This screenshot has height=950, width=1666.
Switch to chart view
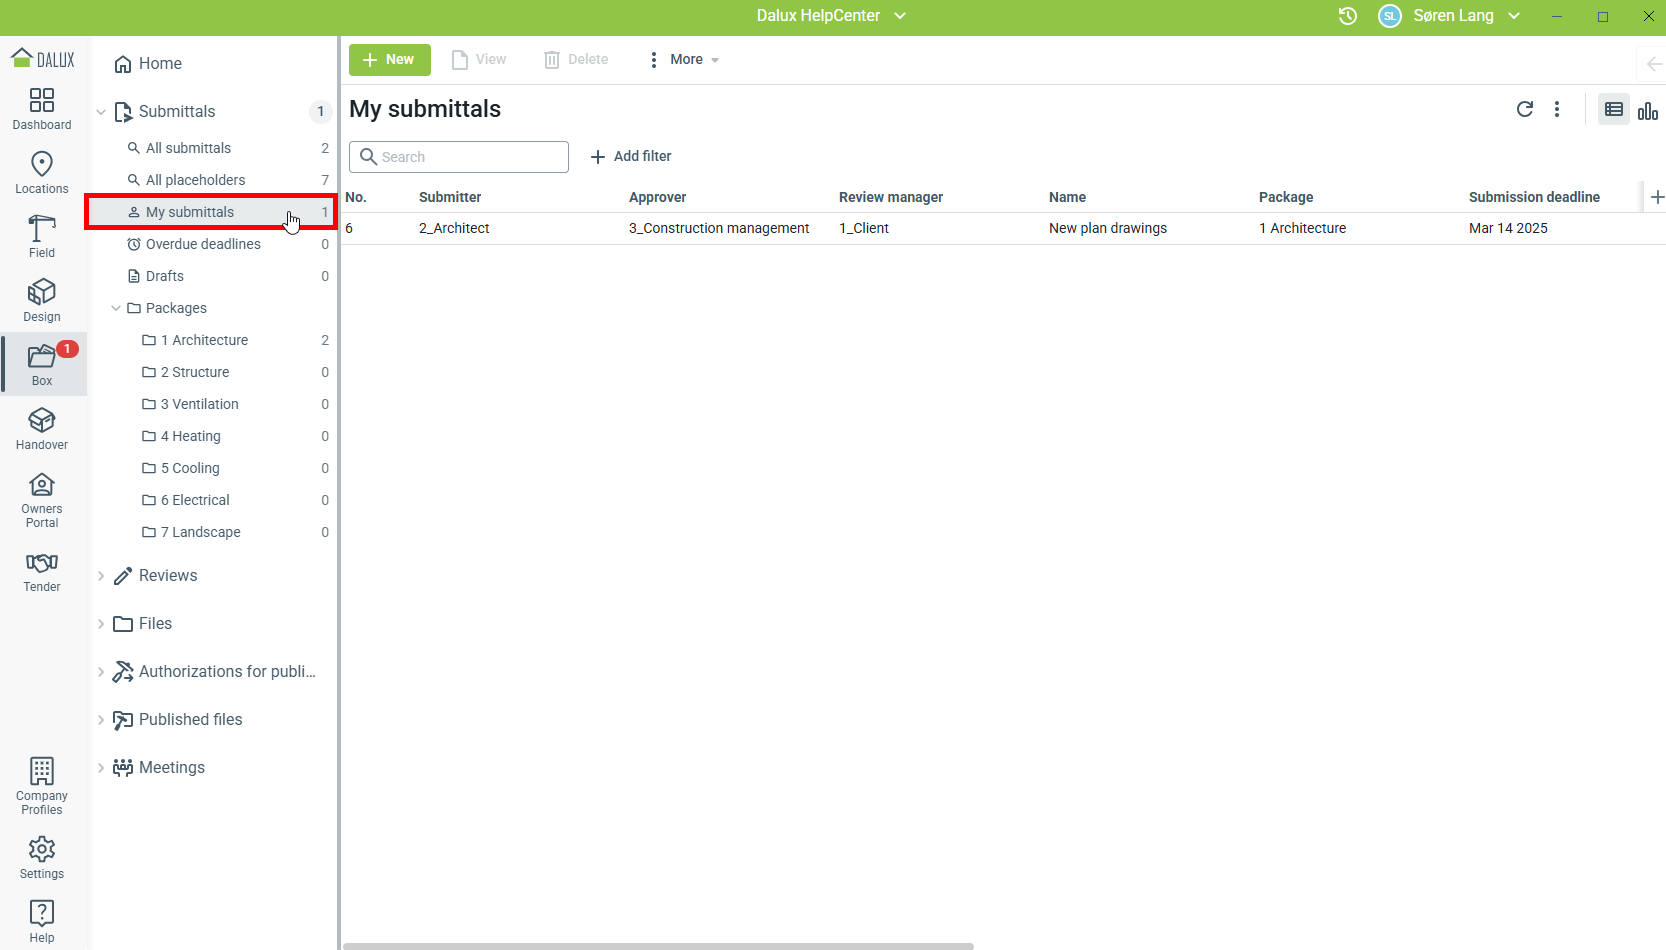[1648, 110]
